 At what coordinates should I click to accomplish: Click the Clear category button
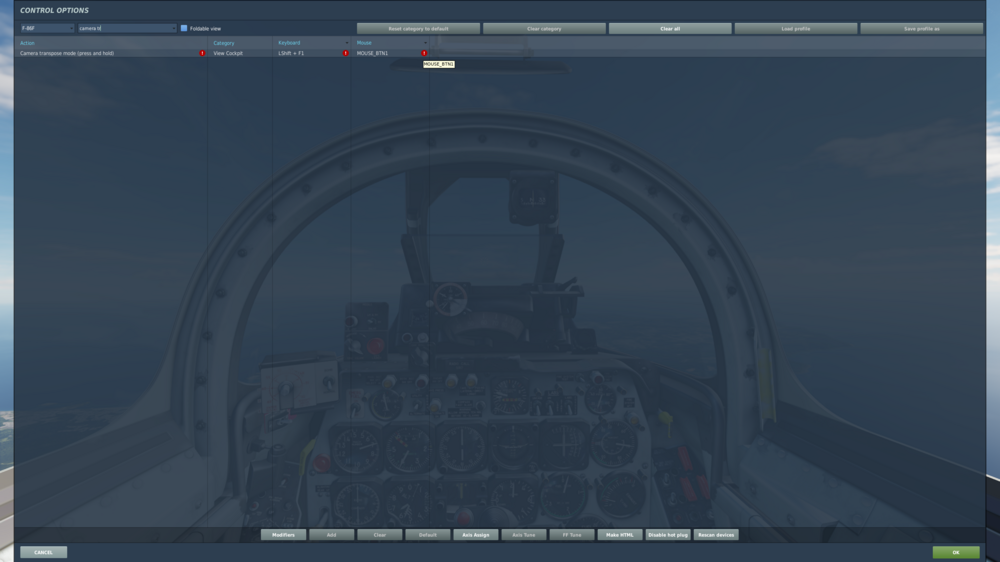click(x=544, y=29)
